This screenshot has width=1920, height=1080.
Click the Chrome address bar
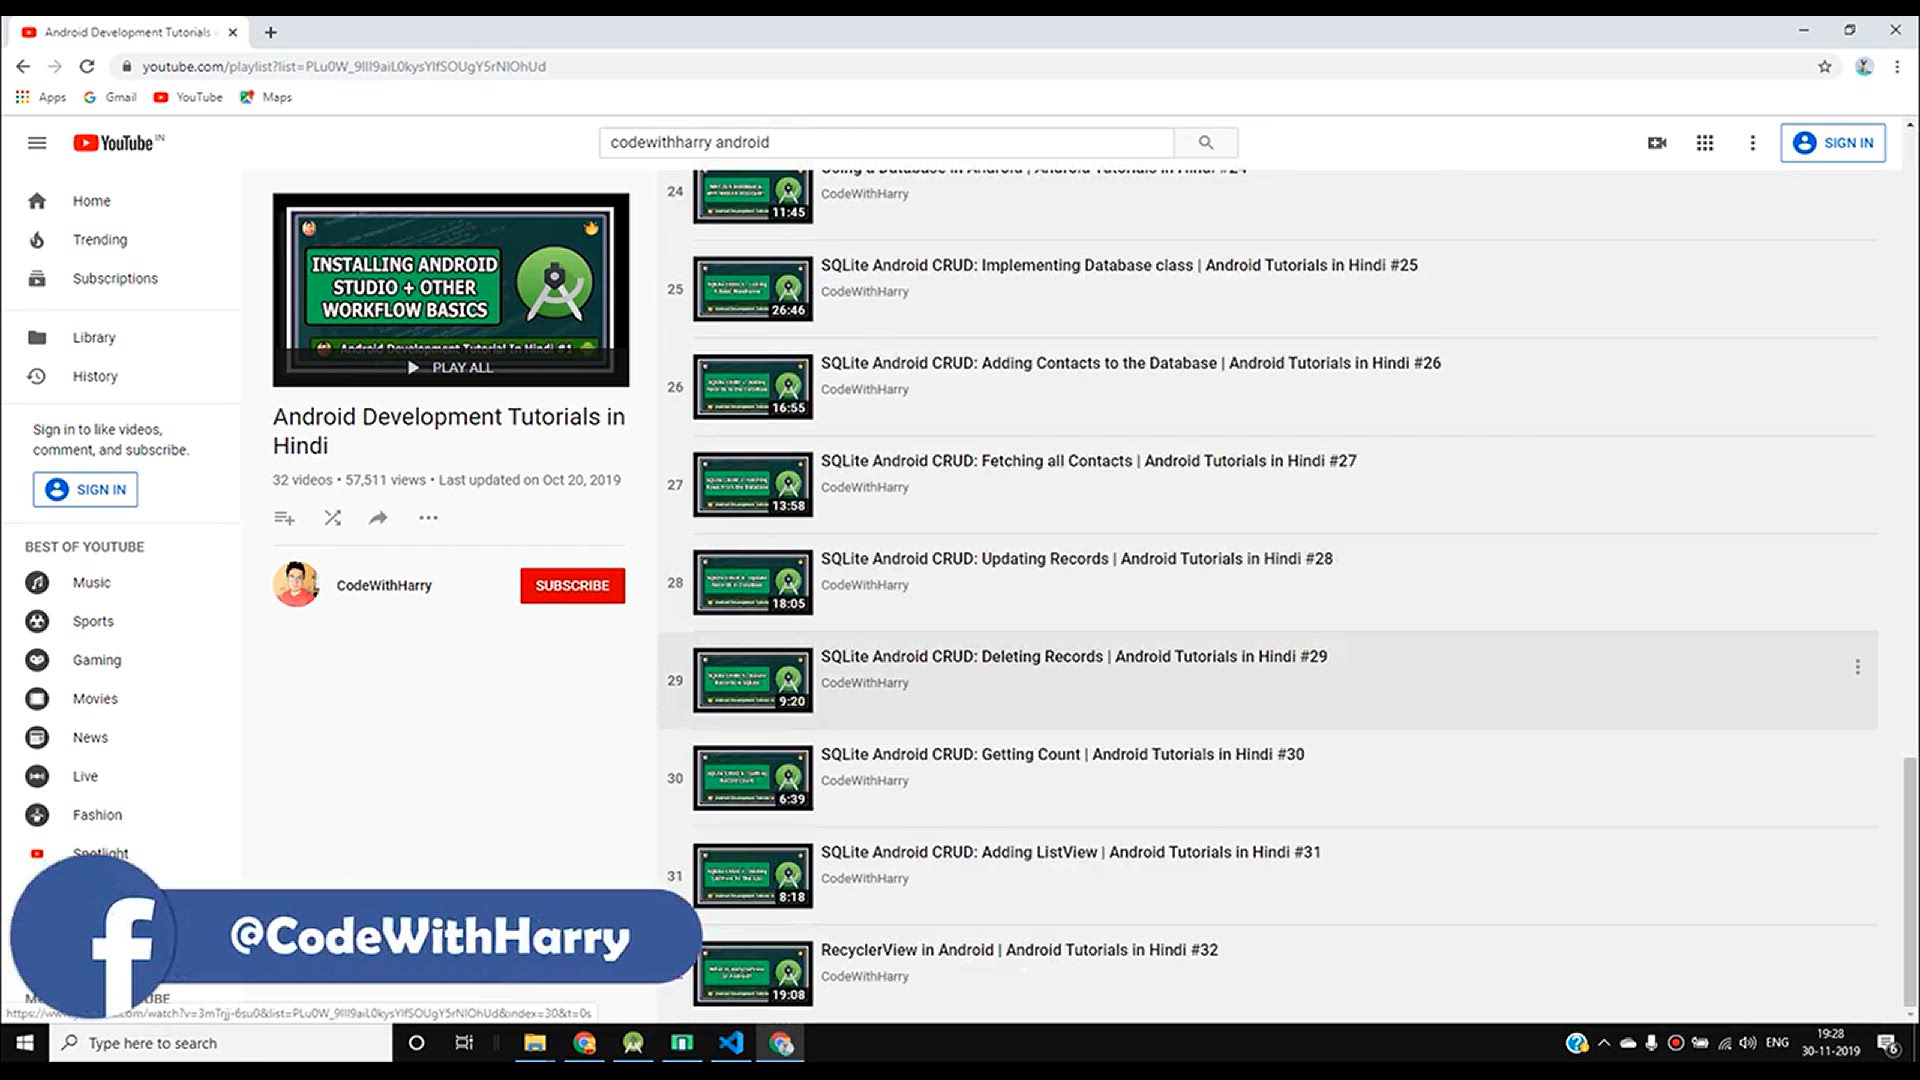pos(960,67)
